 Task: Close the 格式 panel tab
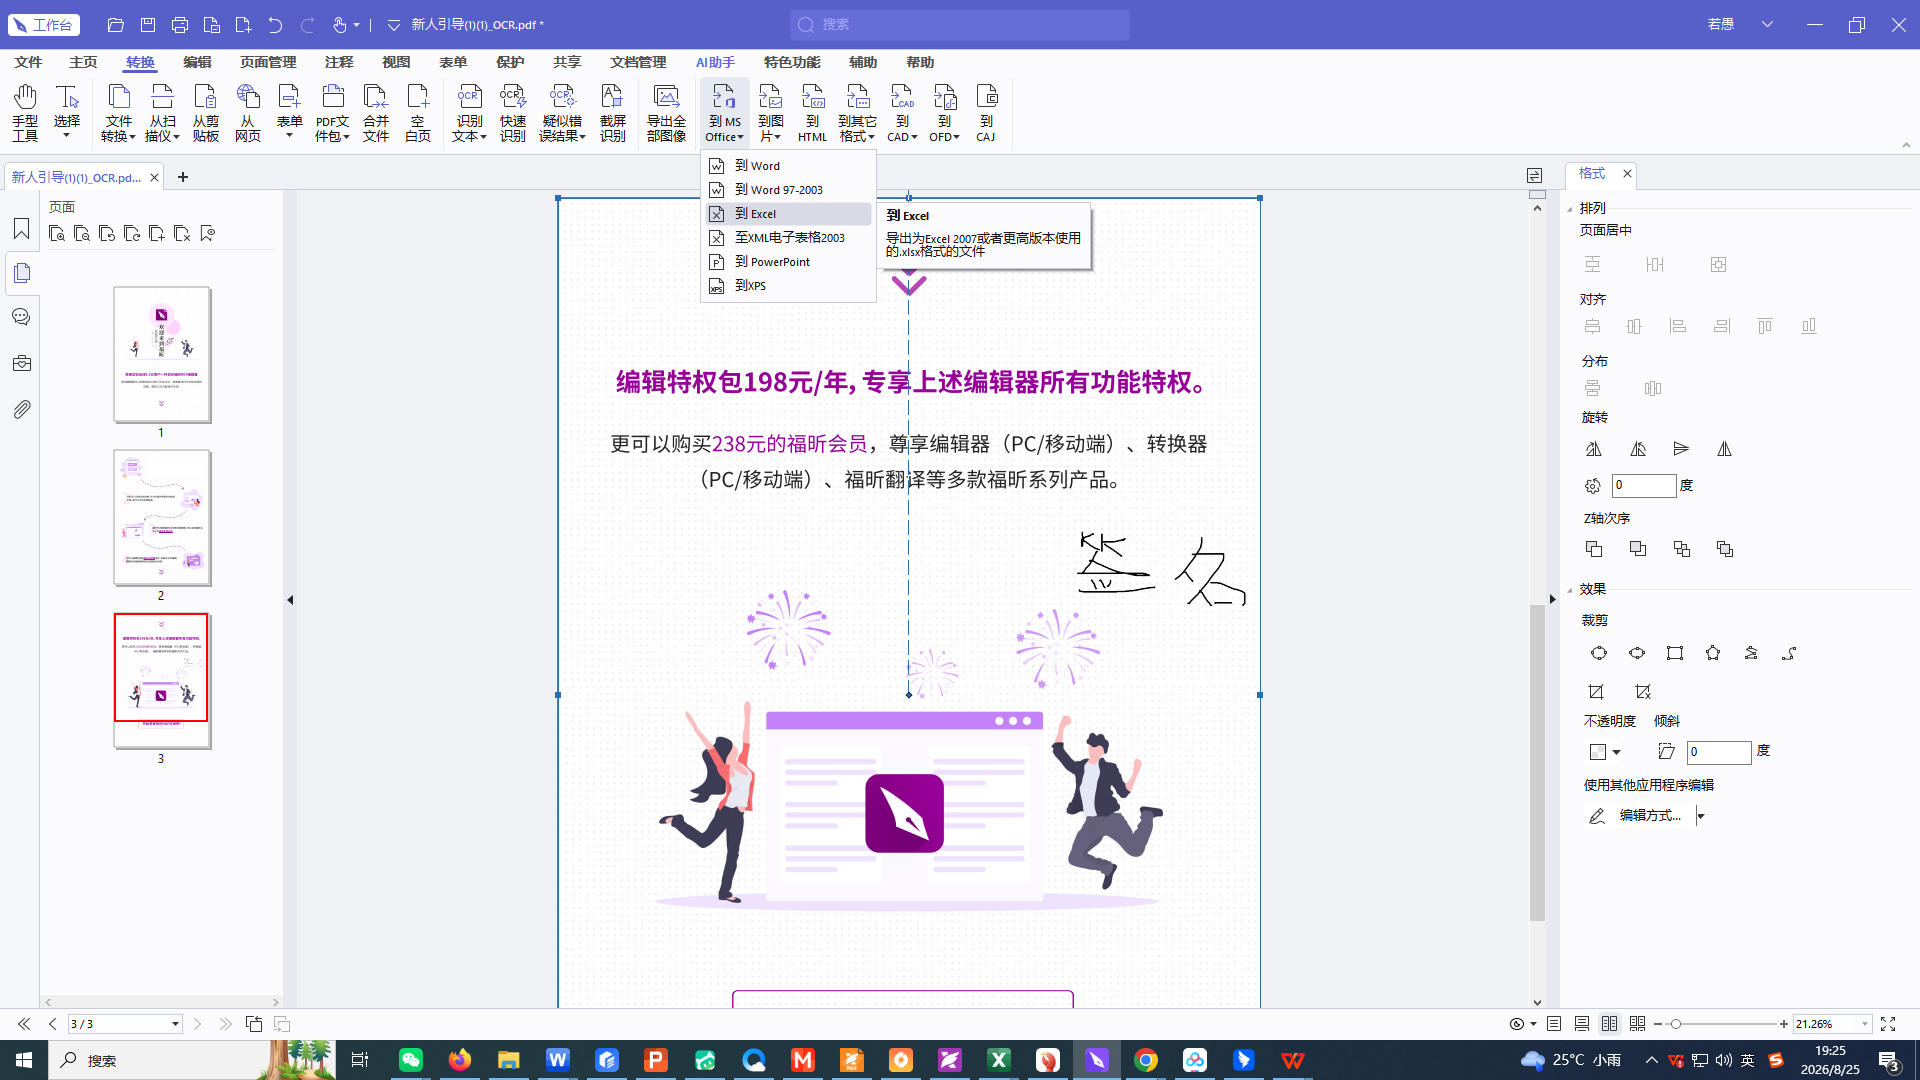tap(1627, 174)
